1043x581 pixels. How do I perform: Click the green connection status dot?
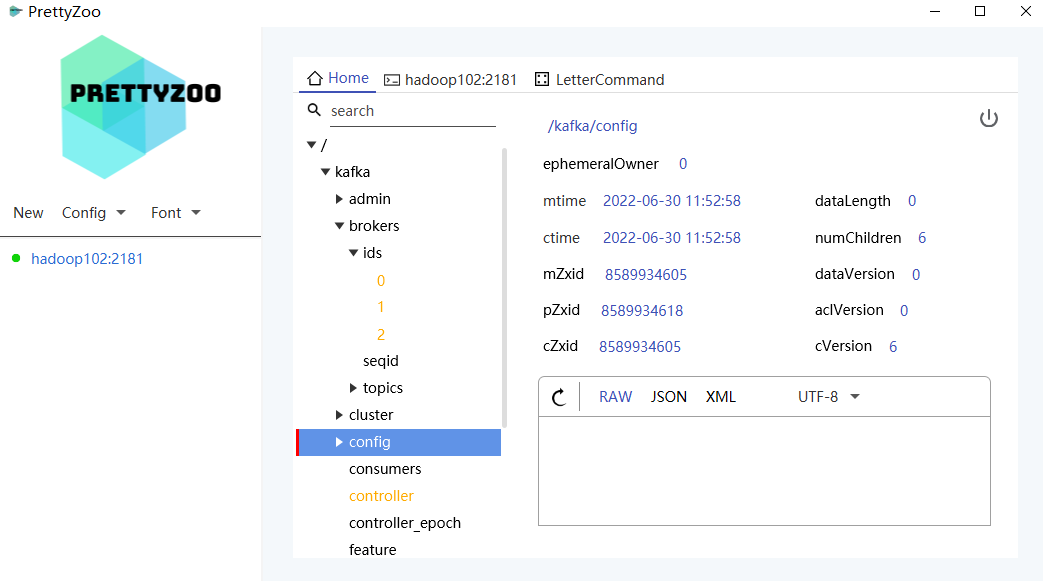[16, 258]
